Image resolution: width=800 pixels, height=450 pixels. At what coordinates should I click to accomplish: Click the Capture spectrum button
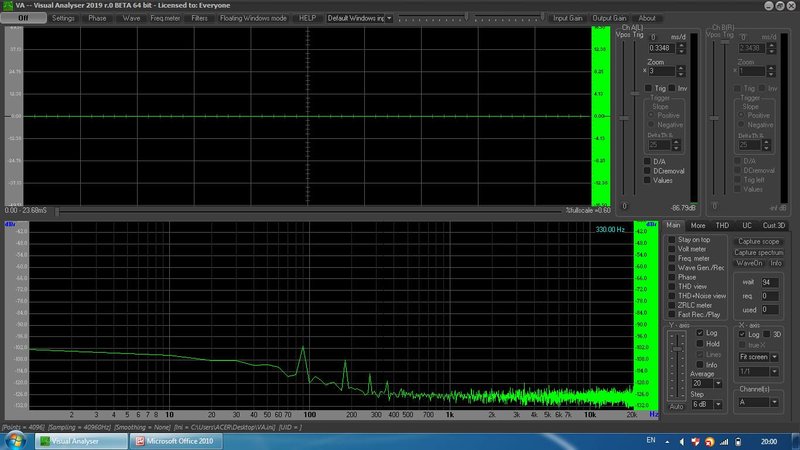point(759,253)
